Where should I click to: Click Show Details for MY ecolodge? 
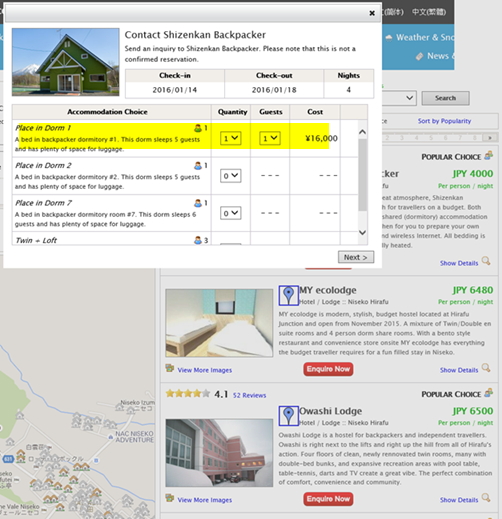459,370
